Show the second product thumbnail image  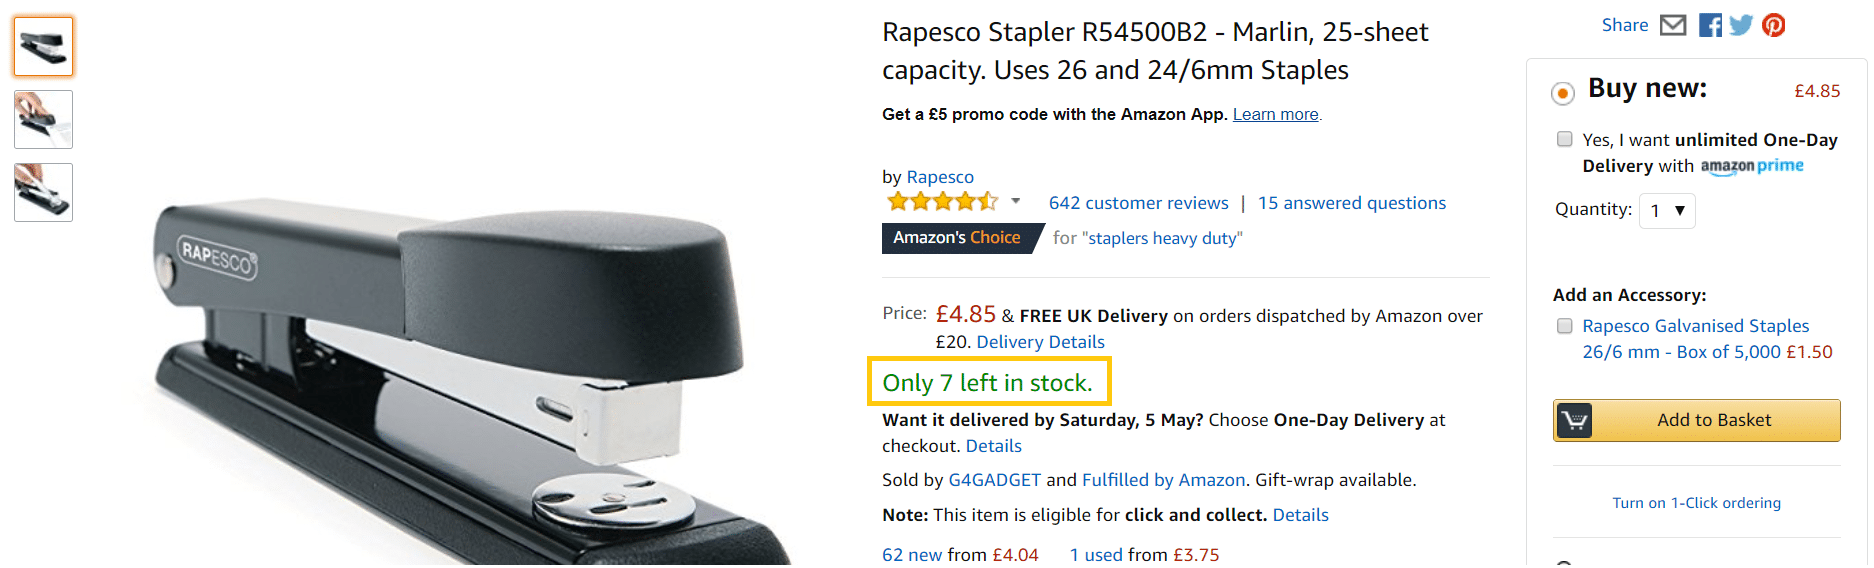[44, 120]
